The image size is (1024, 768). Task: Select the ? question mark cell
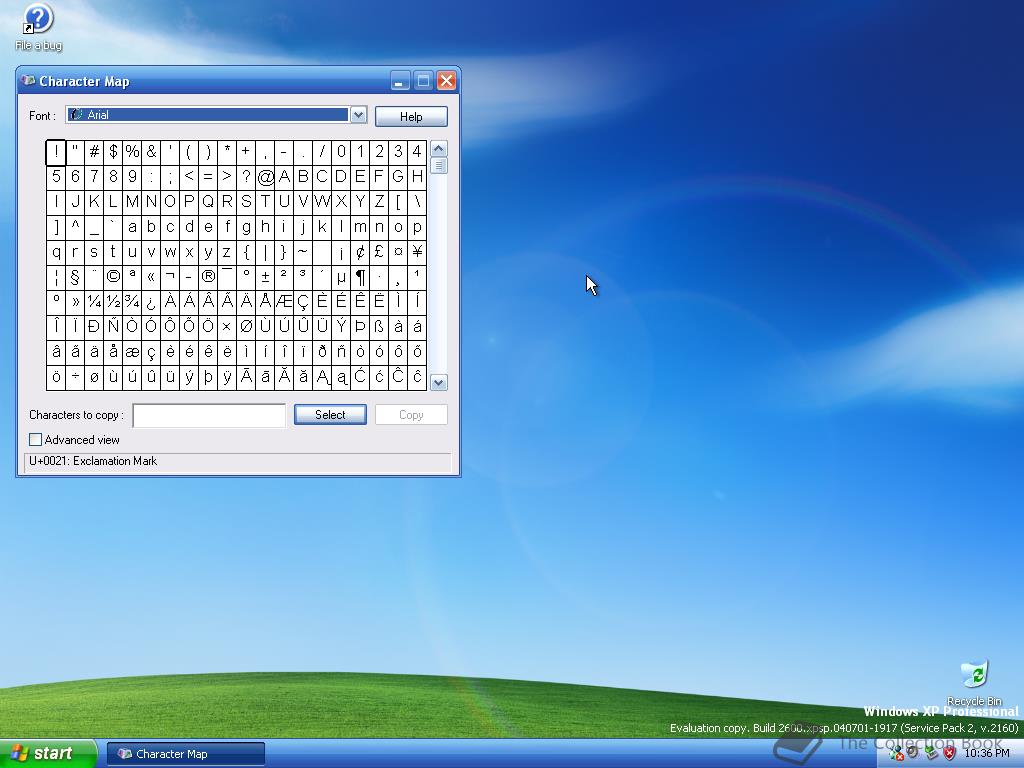click(246, 176)
